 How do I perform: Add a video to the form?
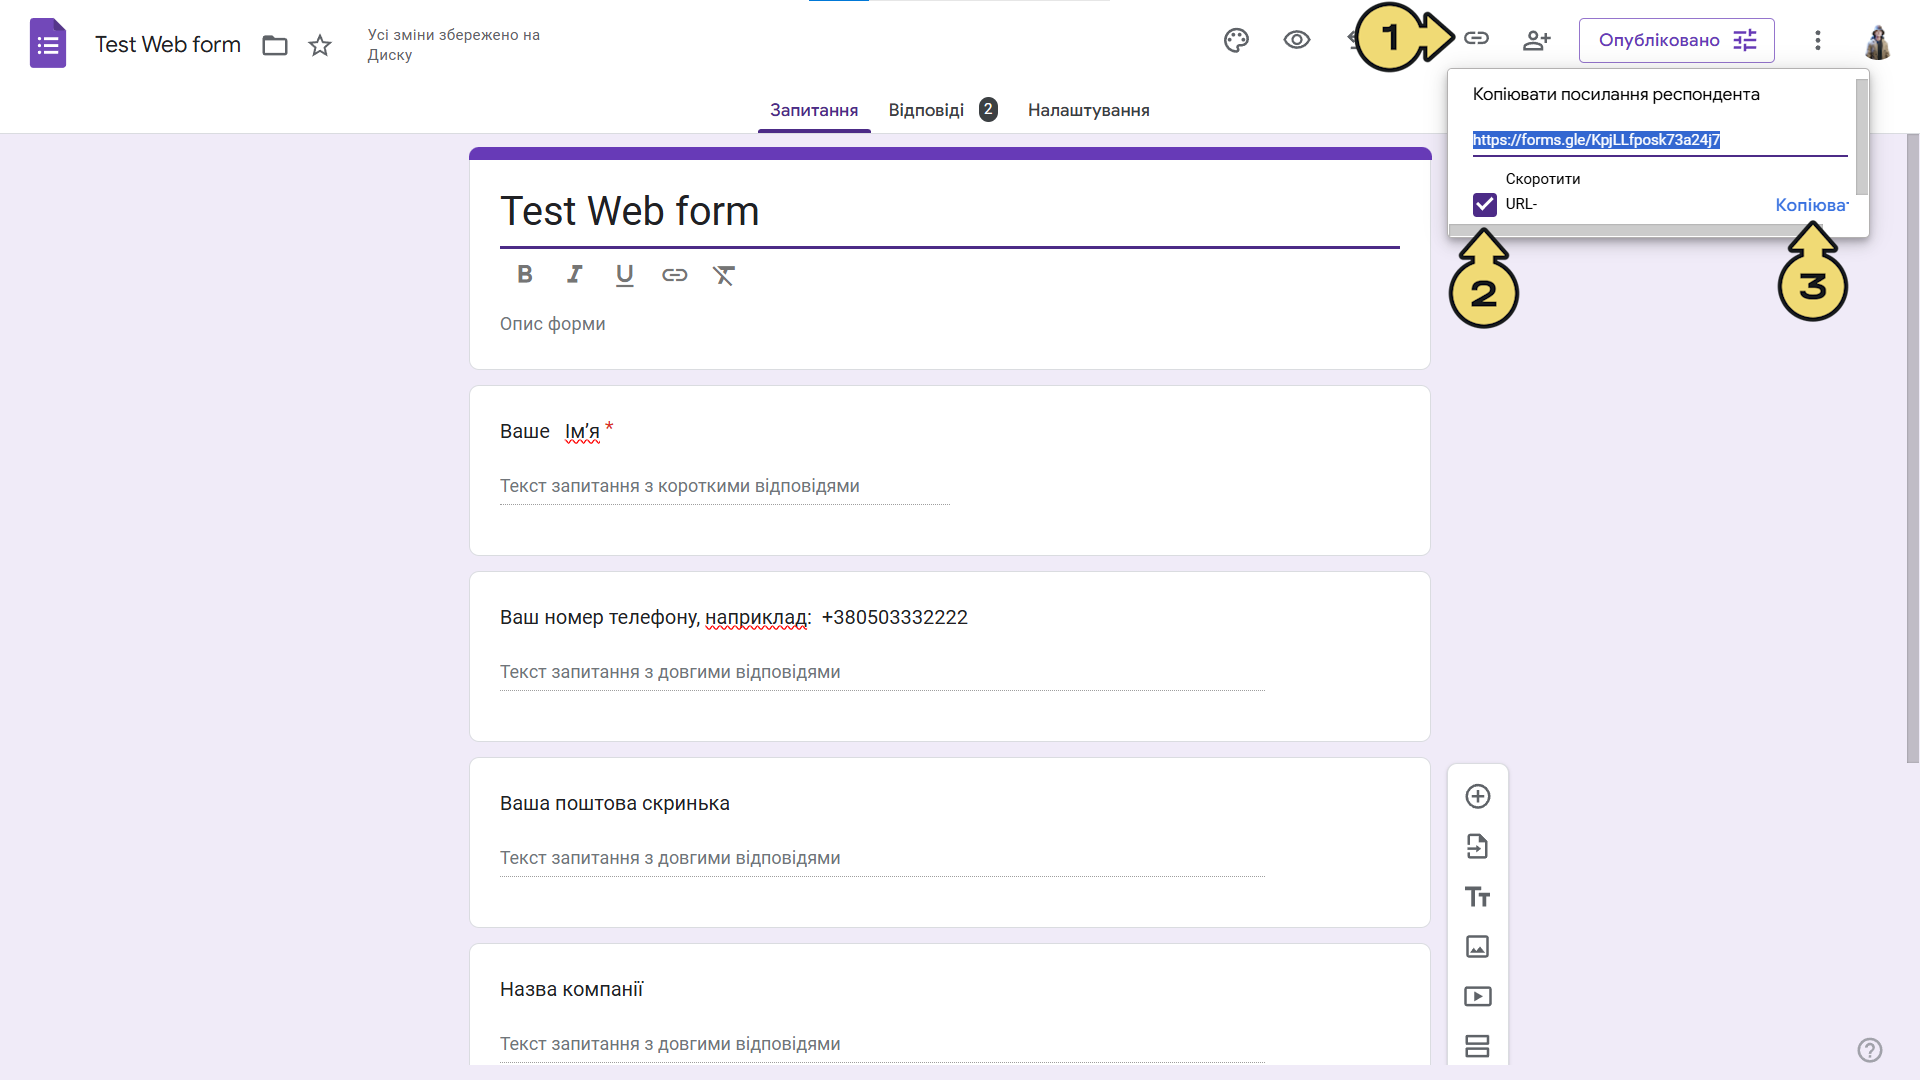click(x=1478, y=996)
